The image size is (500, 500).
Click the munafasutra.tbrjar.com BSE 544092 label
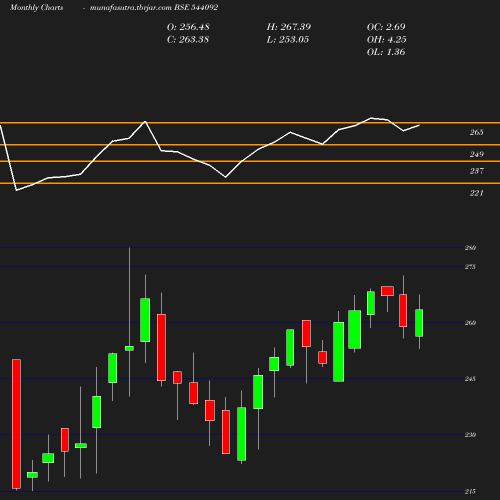coord(154,8)
